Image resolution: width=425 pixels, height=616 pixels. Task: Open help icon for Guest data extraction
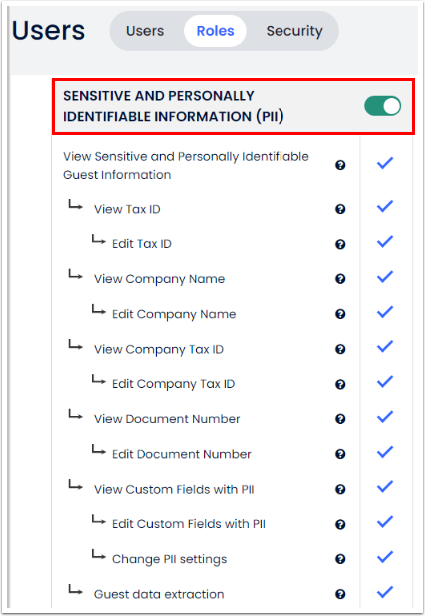pyautogui.click(x=340, y=594)
